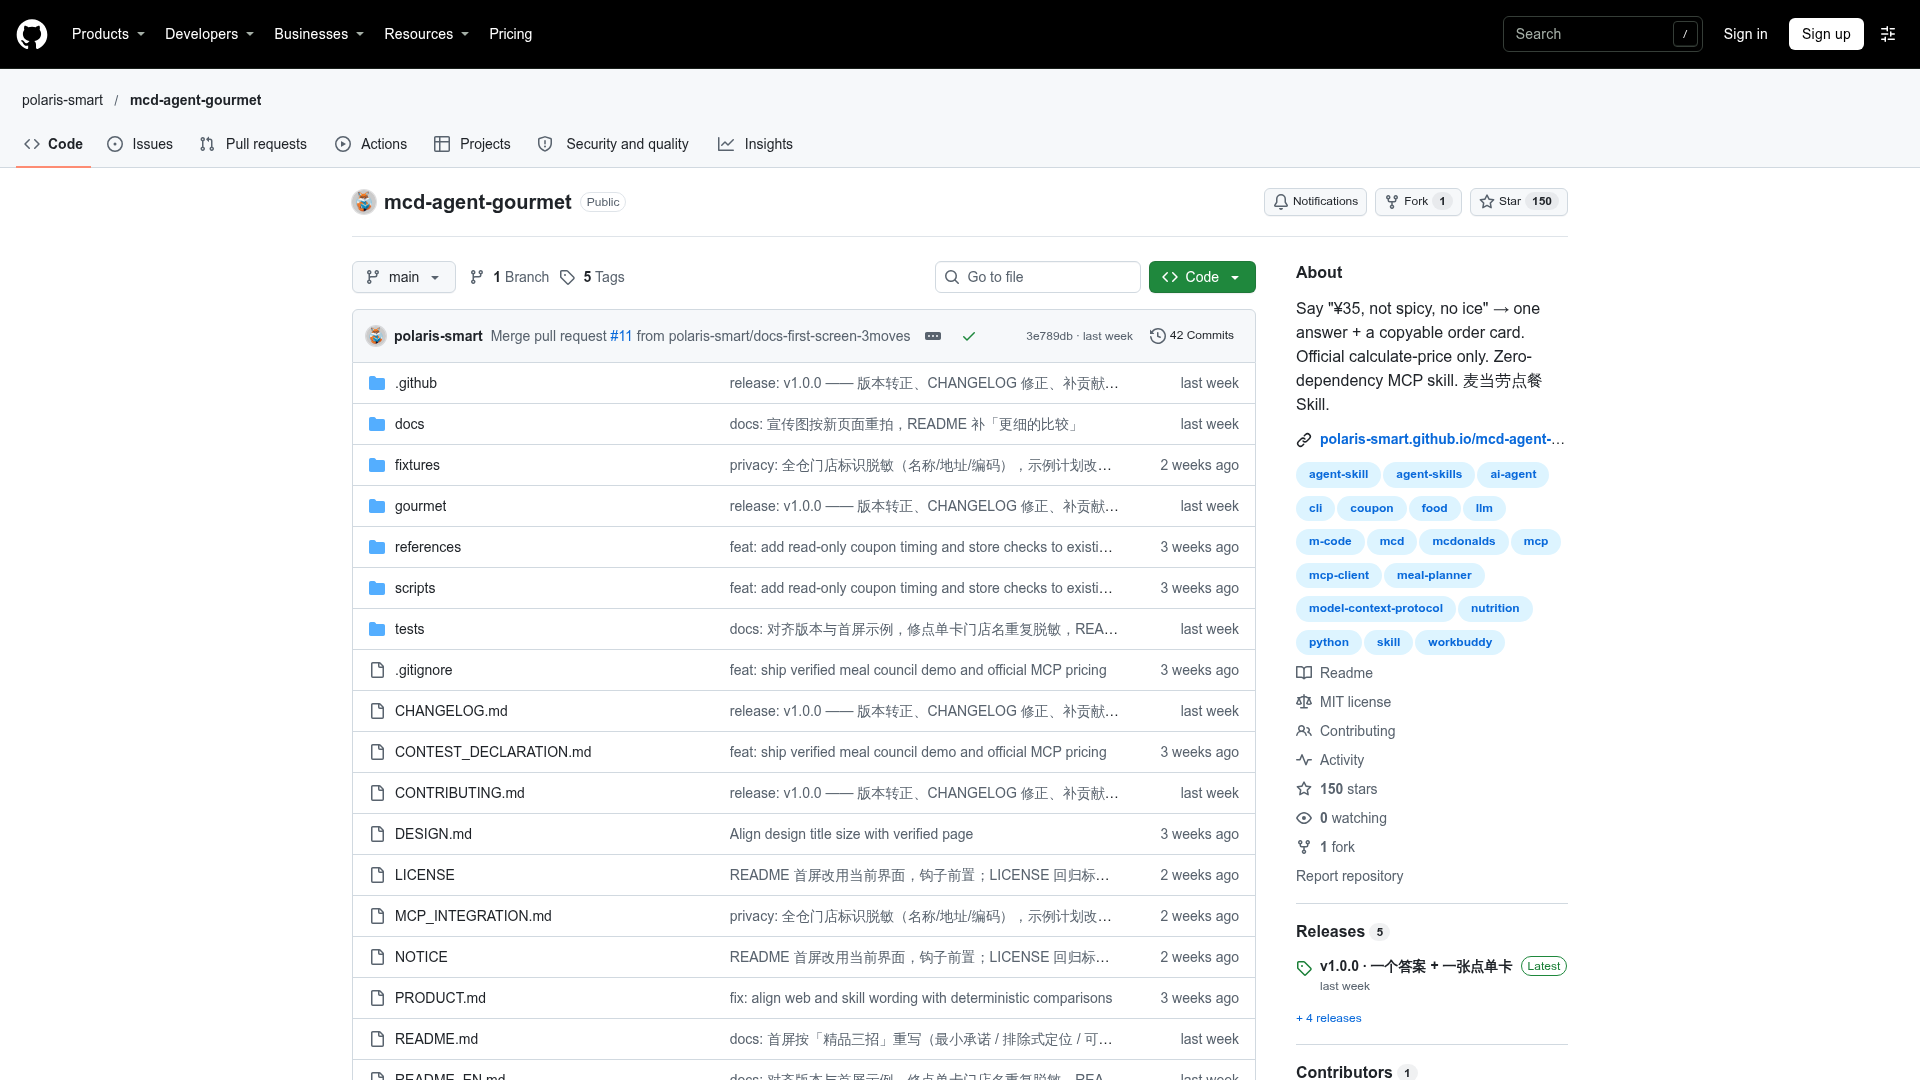The height and width of the screenshot is (1080, 1920).
Task: Expand the Resources menu
Action: [x=427, y=34]
